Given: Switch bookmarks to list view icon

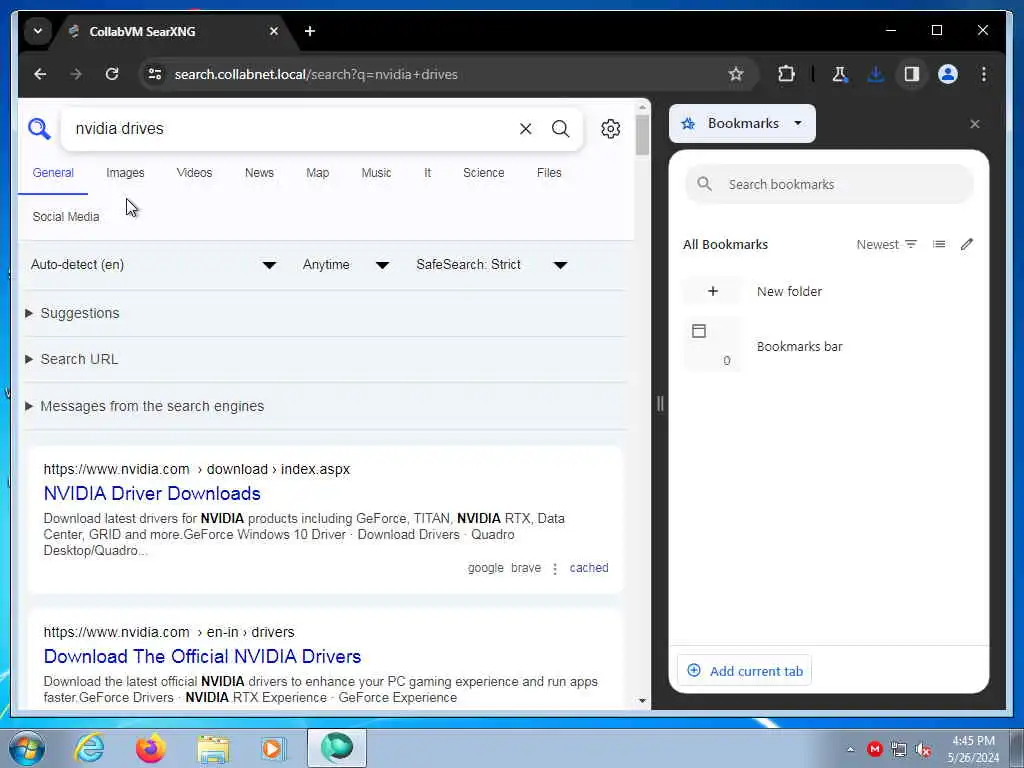Looking at the screenshot, I should [x=939, y=244].
